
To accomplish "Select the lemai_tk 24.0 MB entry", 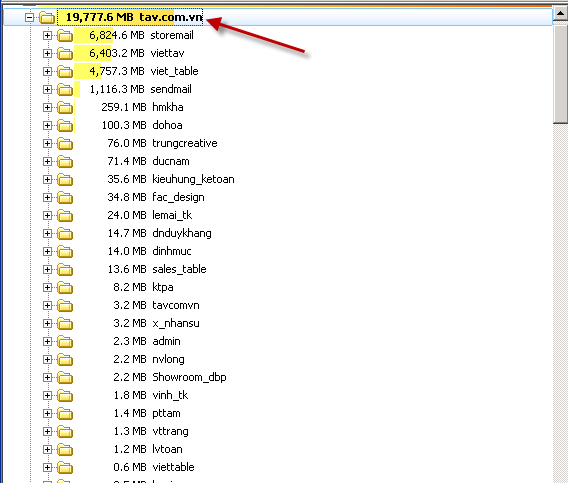I will (x=150, y=215).
